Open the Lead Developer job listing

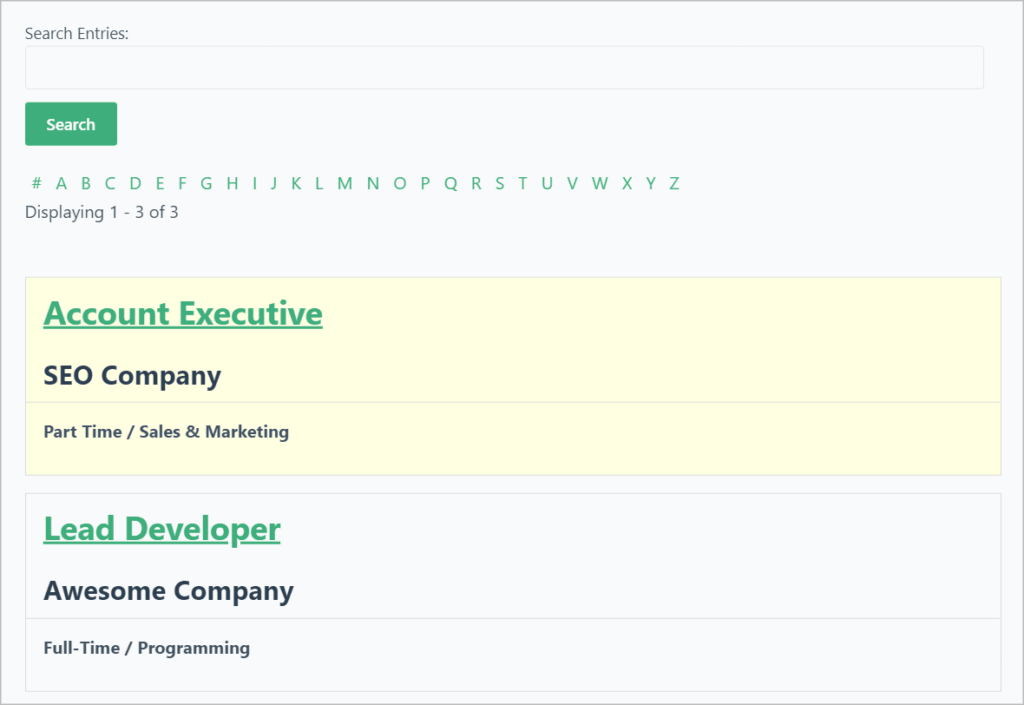pyautogui.click(x=162, y=529)
